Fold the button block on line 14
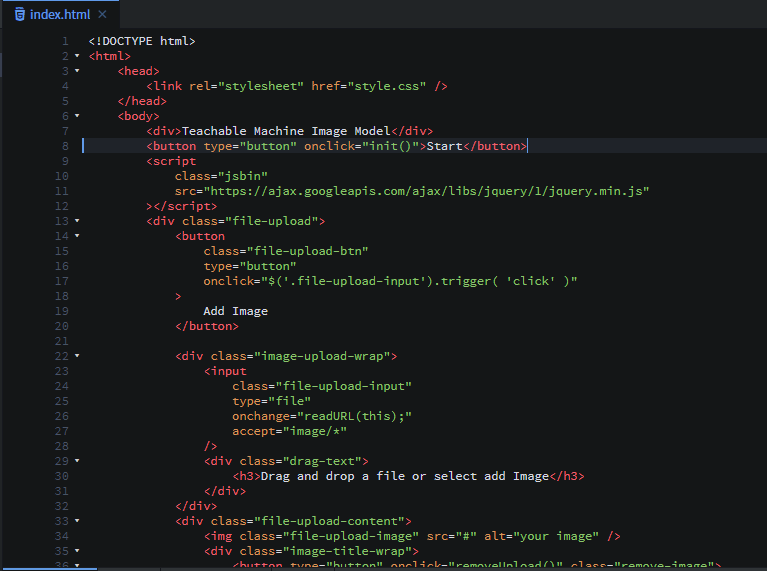767x571 pixels. [77, 236]
